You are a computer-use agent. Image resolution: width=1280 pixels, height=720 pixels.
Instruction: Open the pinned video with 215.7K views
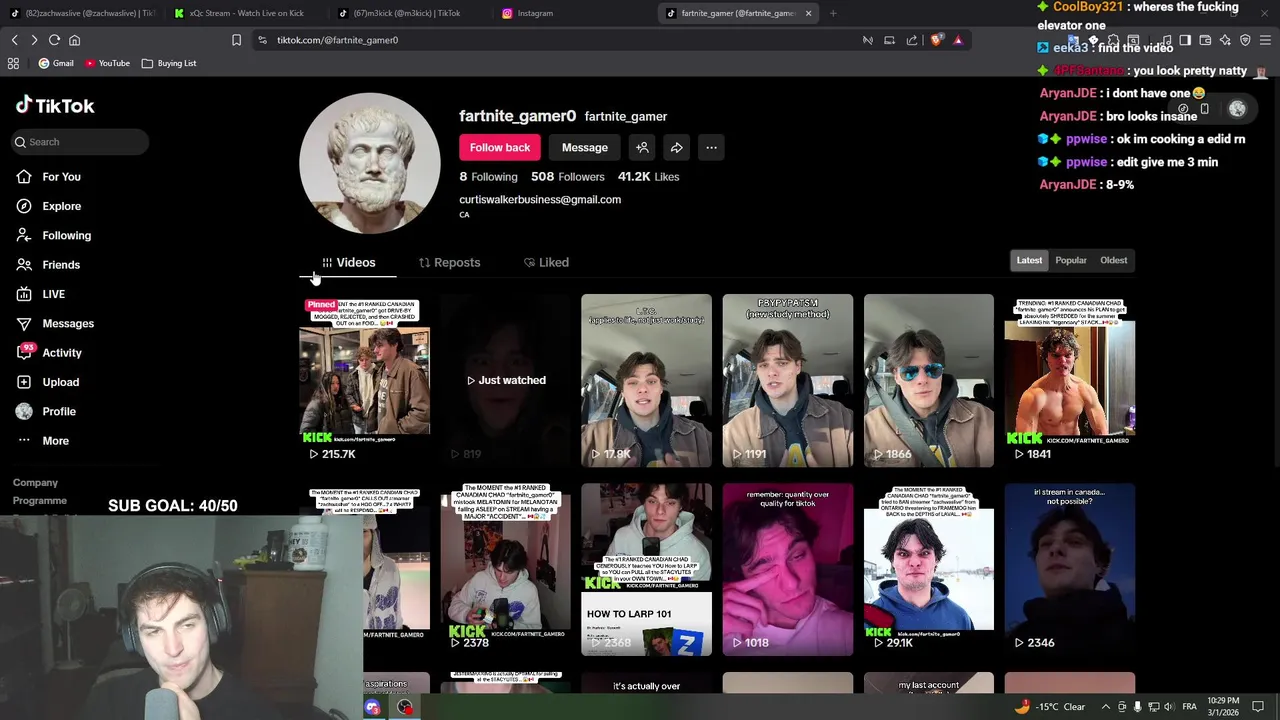(364, 380)
